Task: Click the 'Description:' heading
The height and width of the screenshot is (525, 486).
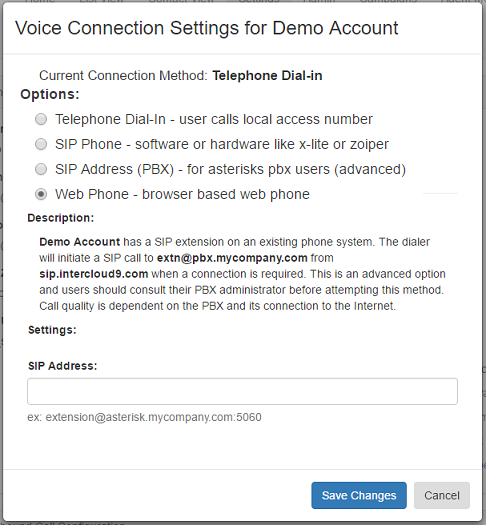Action: (61, 218)
